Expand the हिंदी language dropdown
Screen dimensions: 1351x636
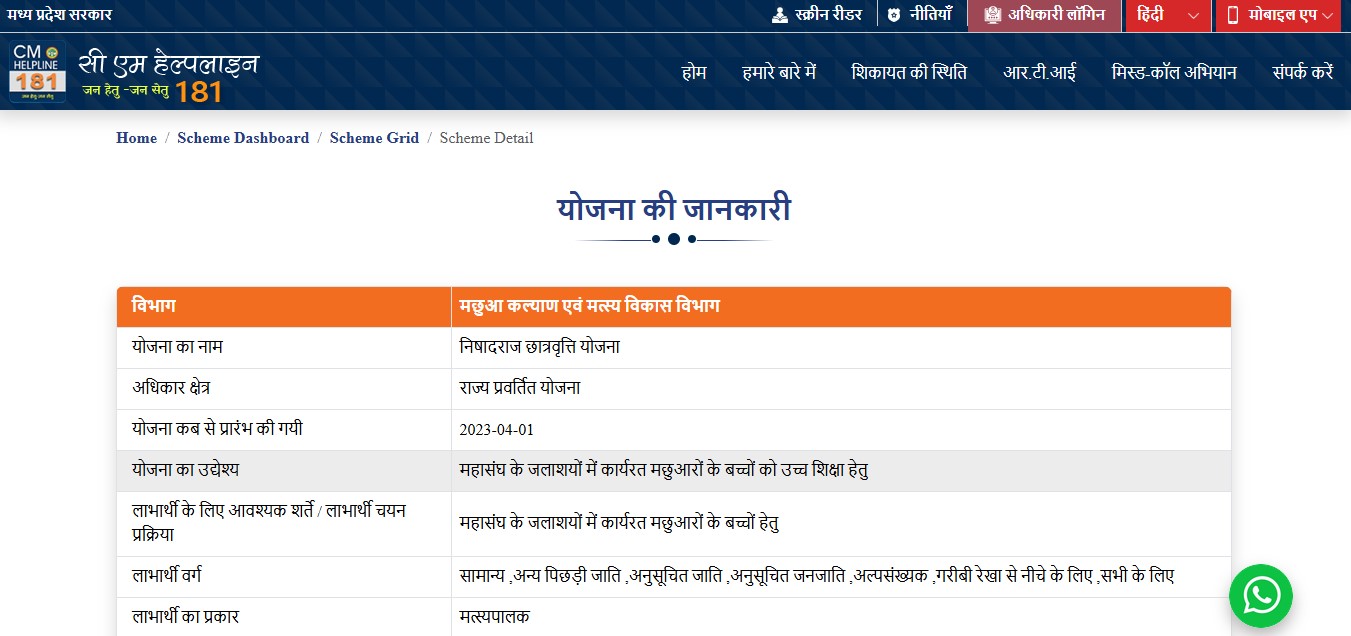click(x=1168, y=15)
